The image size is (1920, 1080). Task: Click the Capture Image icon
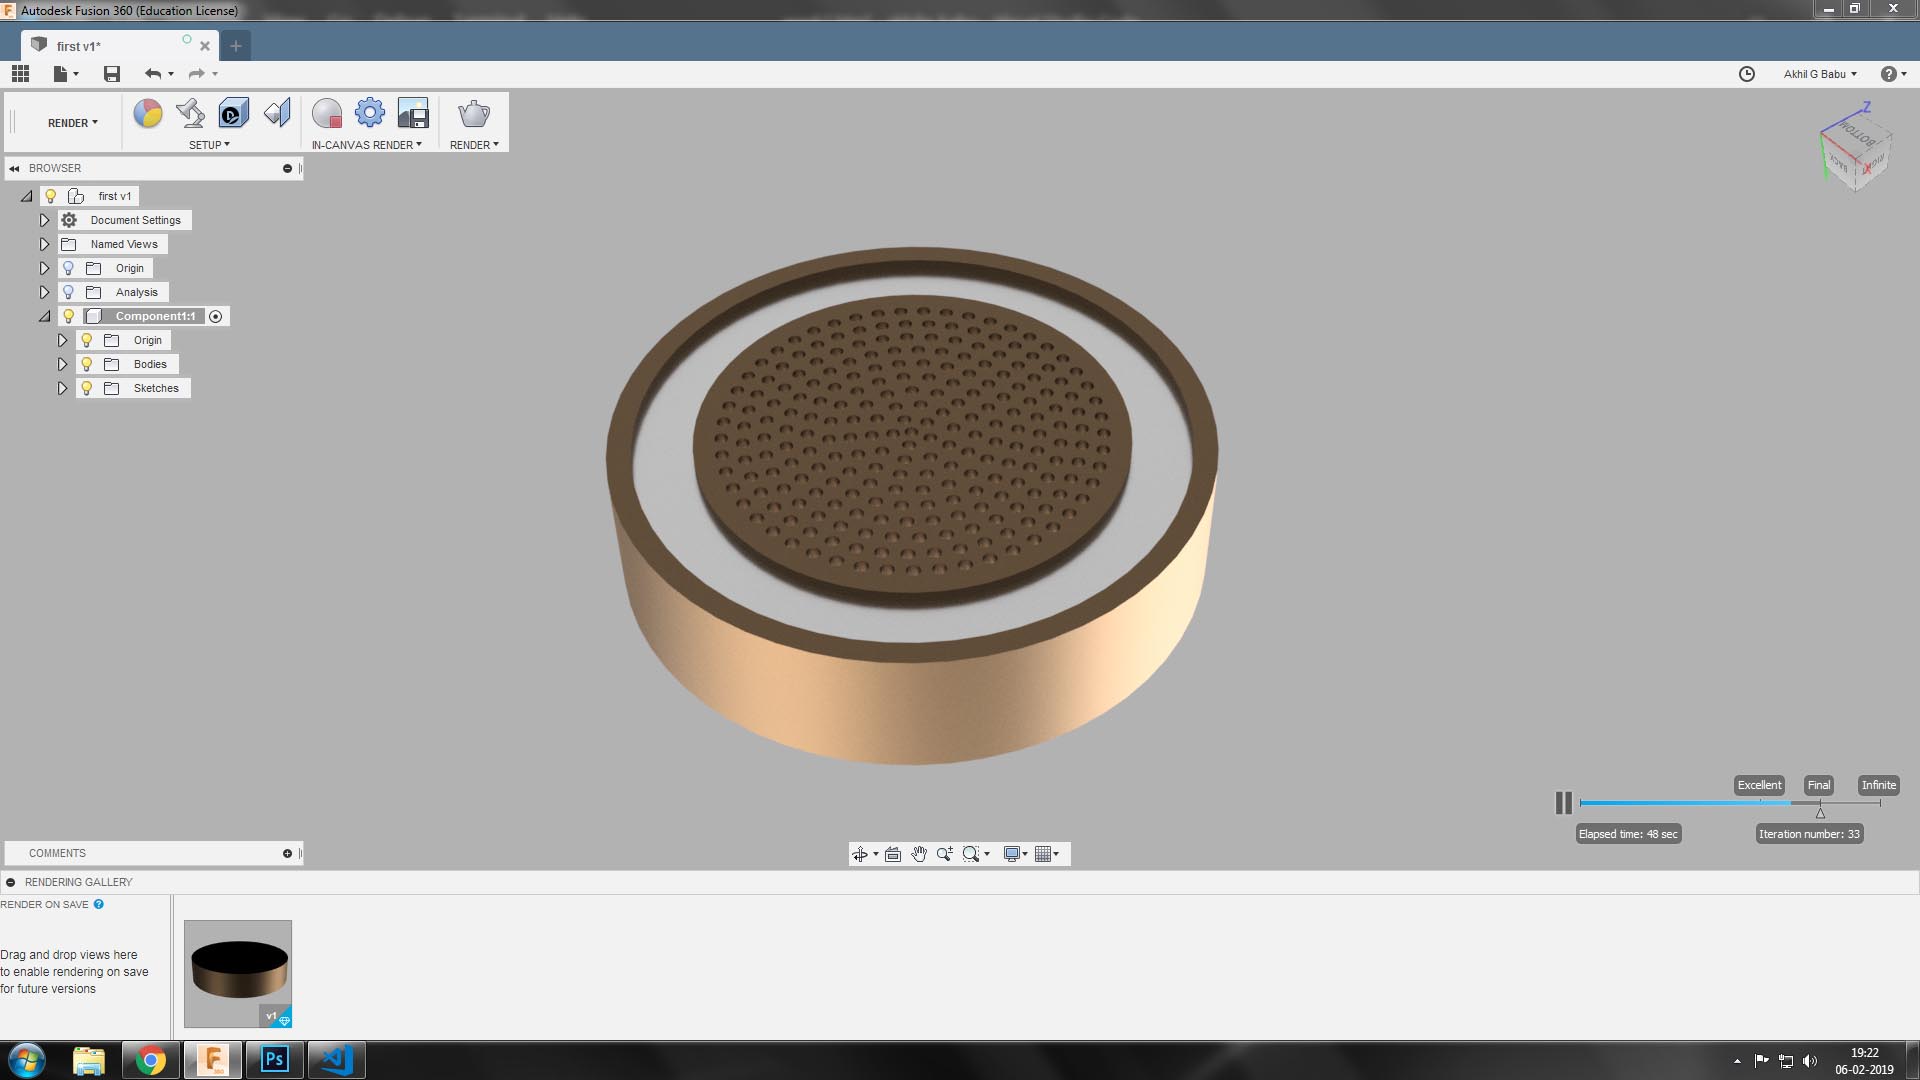413,114
